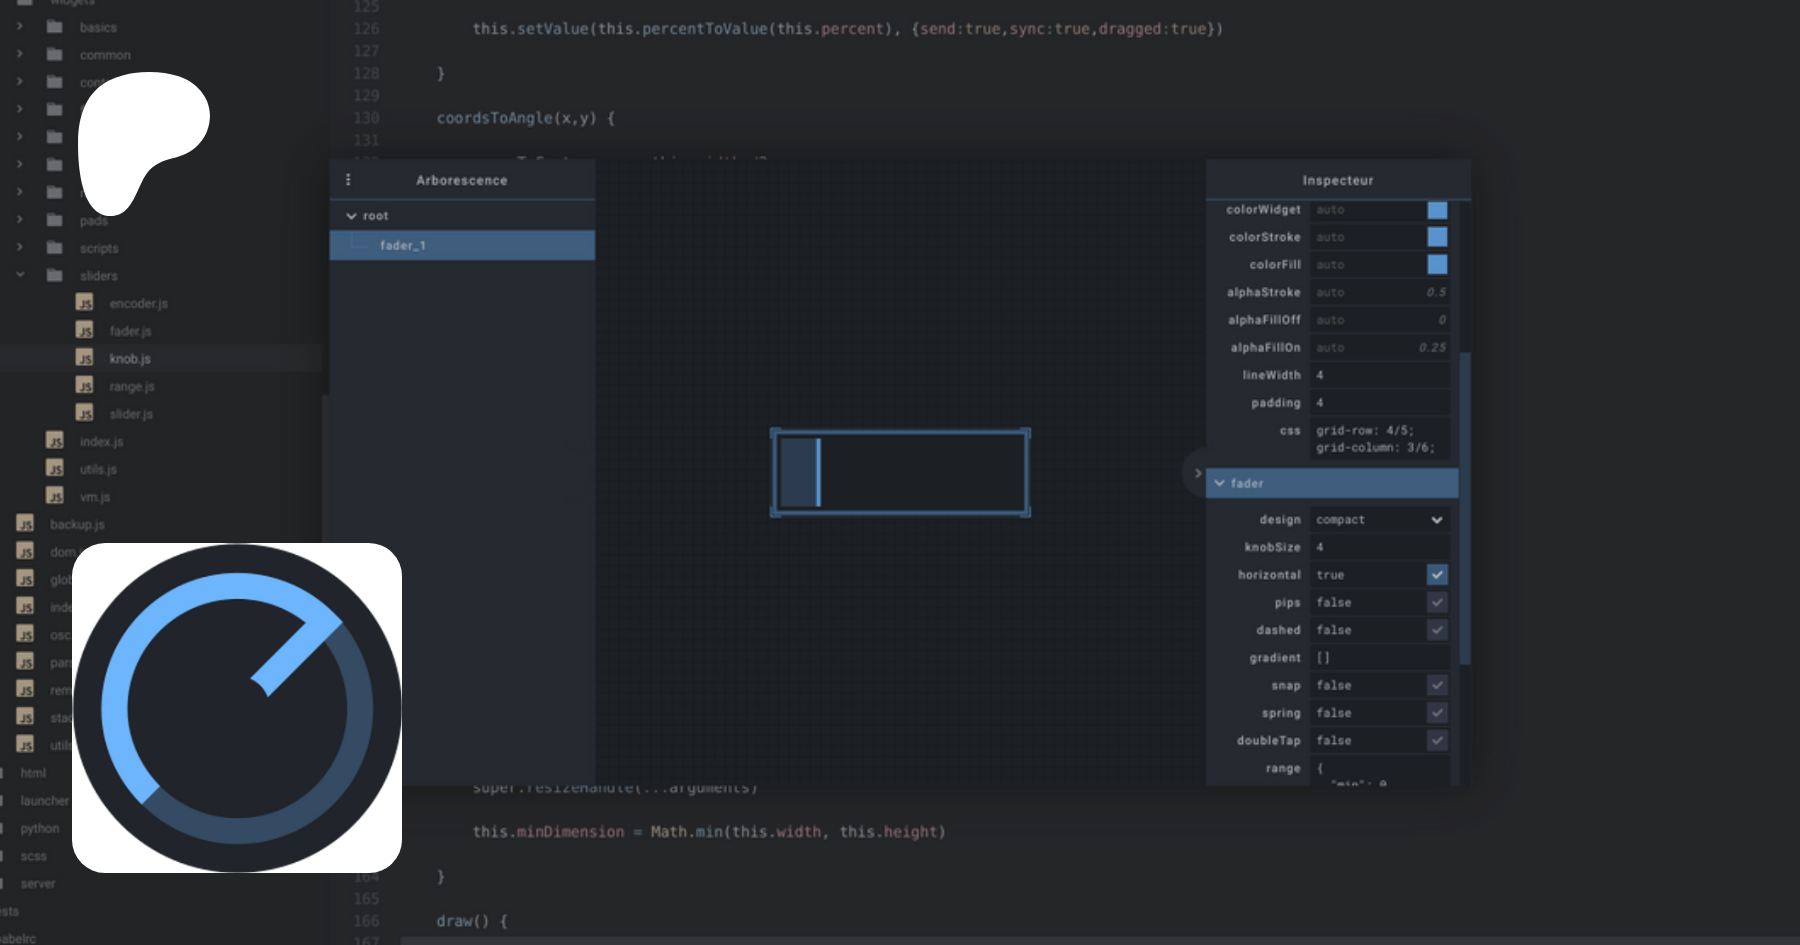Open the design dropdown showing compact

point(1379,520)
